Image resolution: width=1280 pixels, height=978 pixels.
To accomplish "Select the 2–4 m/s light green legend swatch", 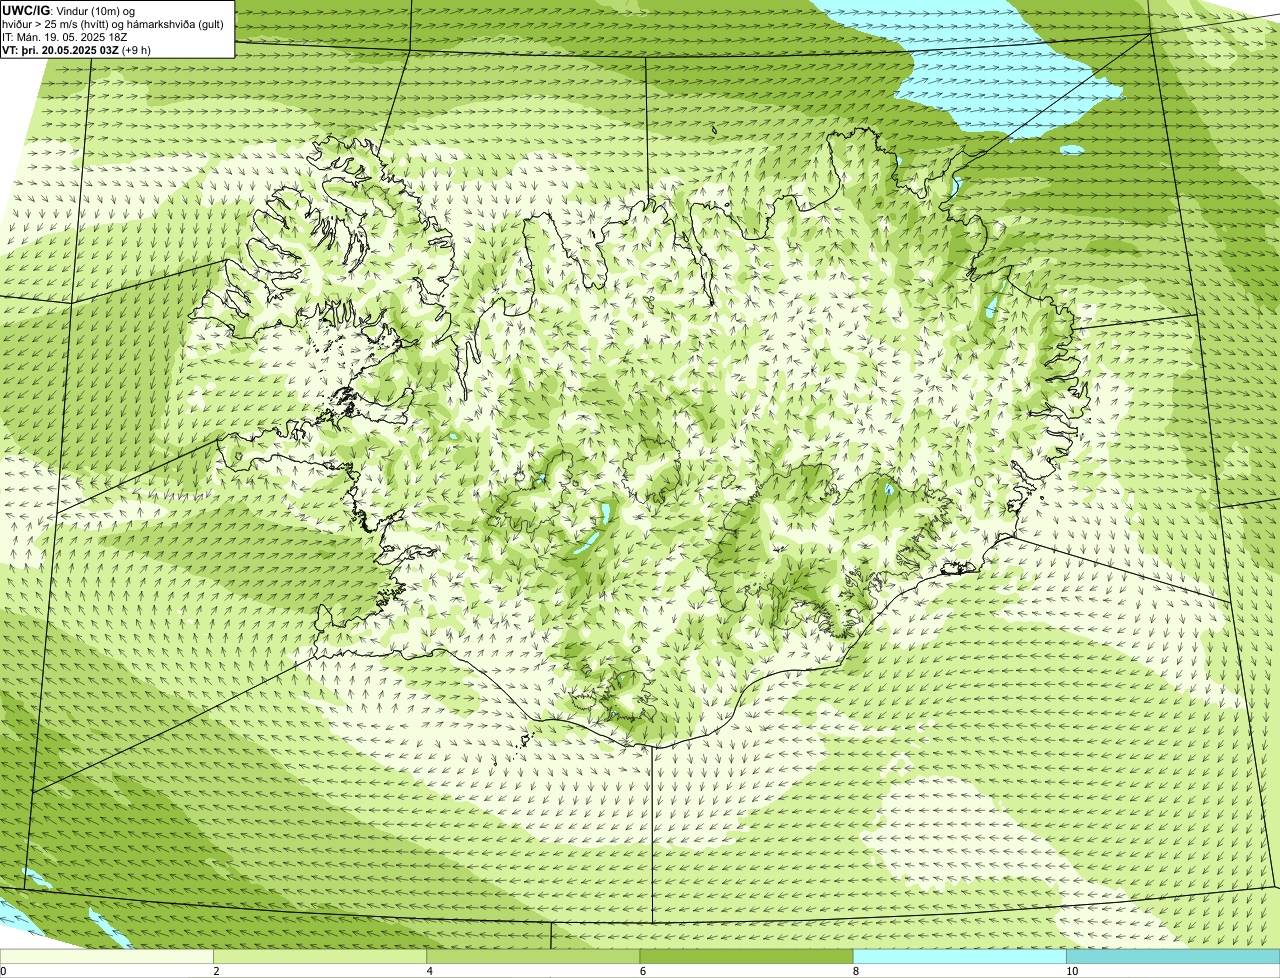I will [320, 957].
